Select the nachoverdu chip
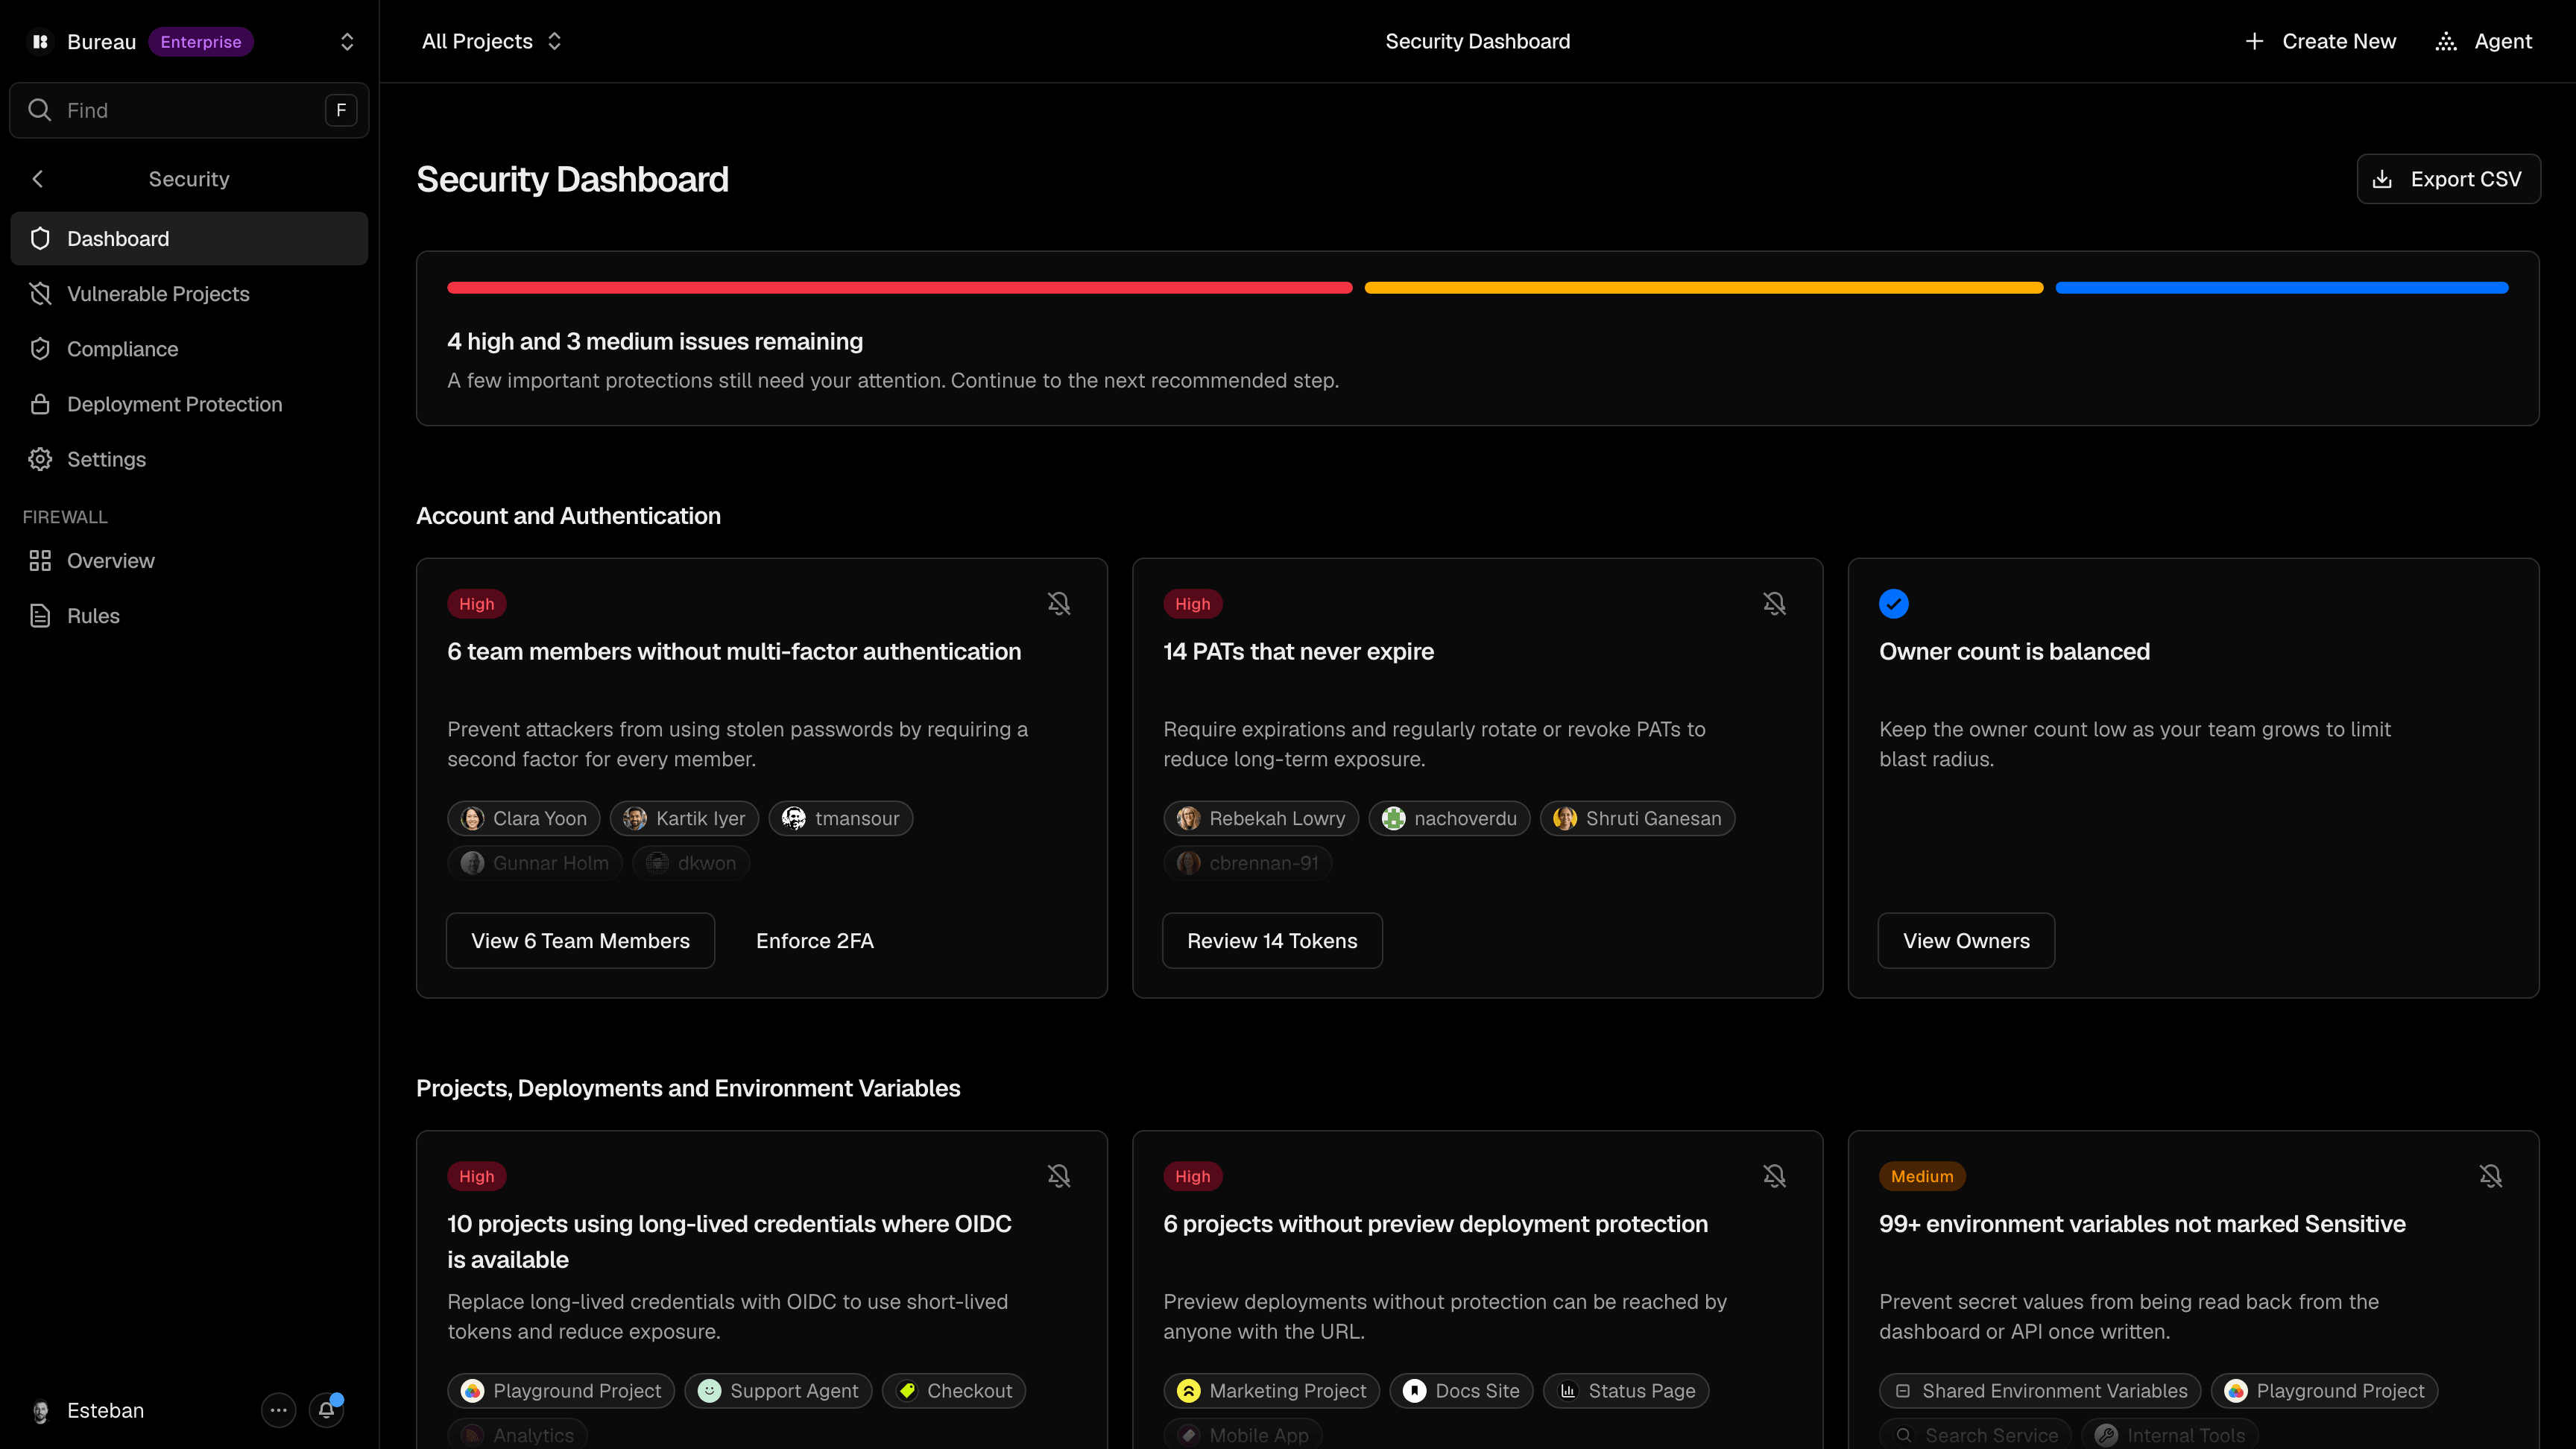Image resolution: width=2576 pixels, height=1449 pixels. pos(1449,819)
